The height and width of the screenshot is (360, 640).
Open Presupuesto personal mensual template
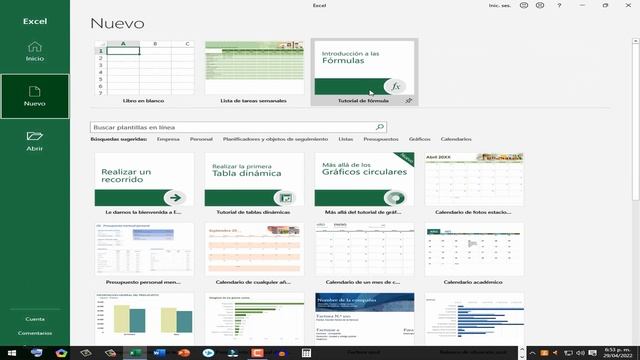pos(144,254)
